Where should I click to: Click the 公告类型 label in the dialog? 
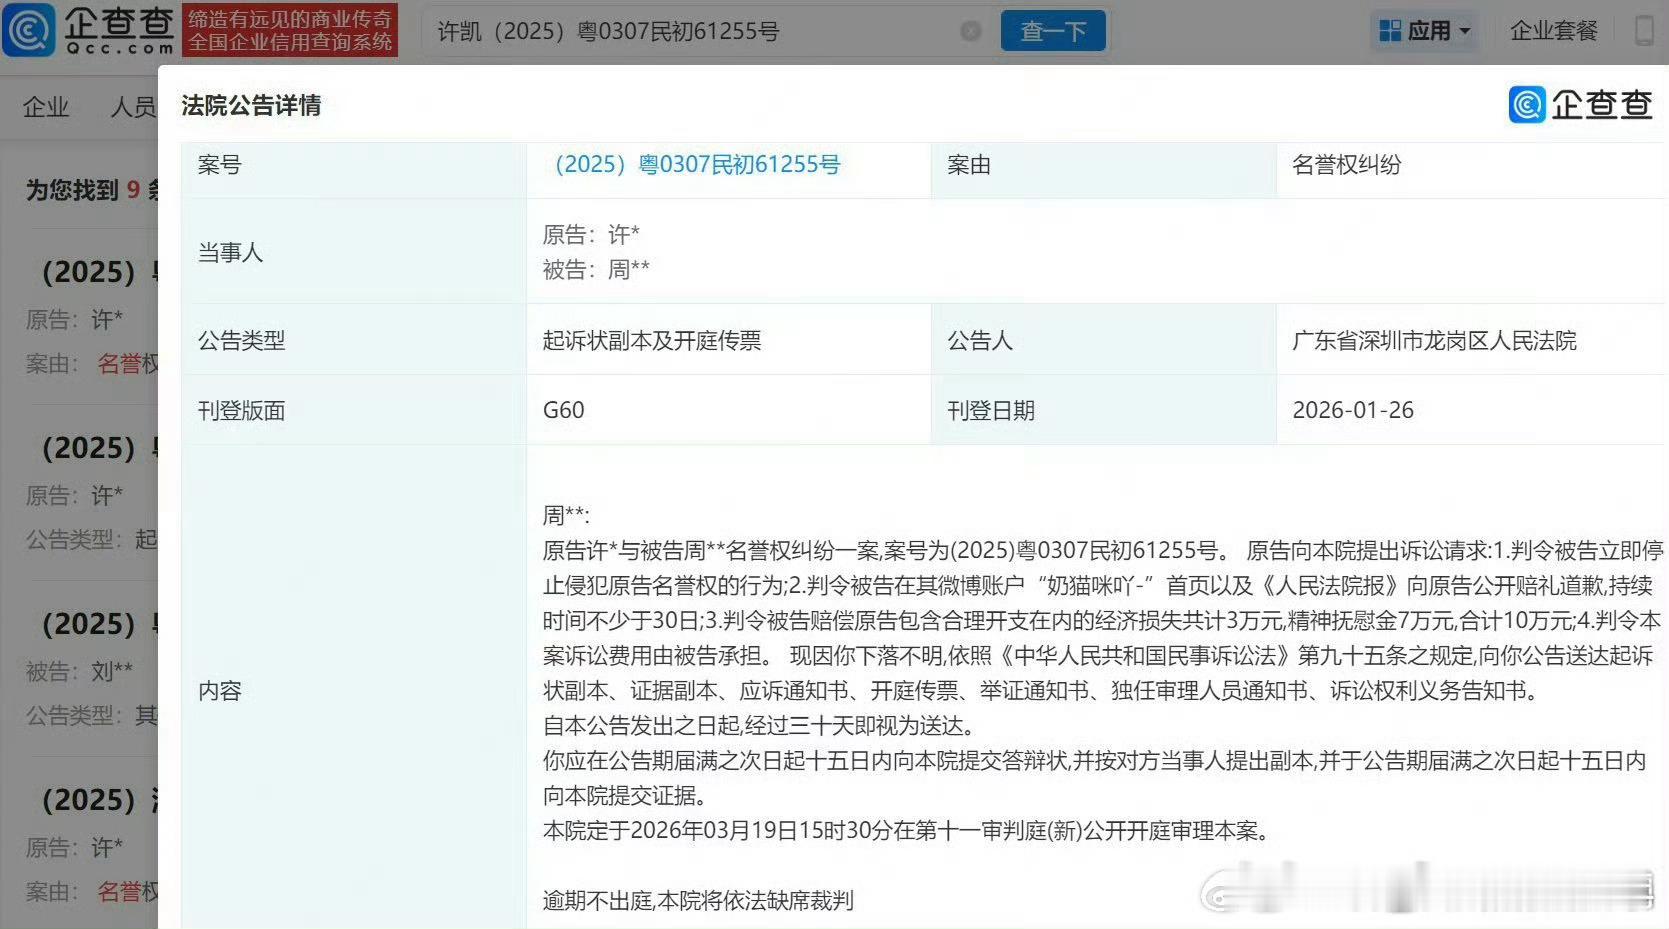tap(241, 340)
